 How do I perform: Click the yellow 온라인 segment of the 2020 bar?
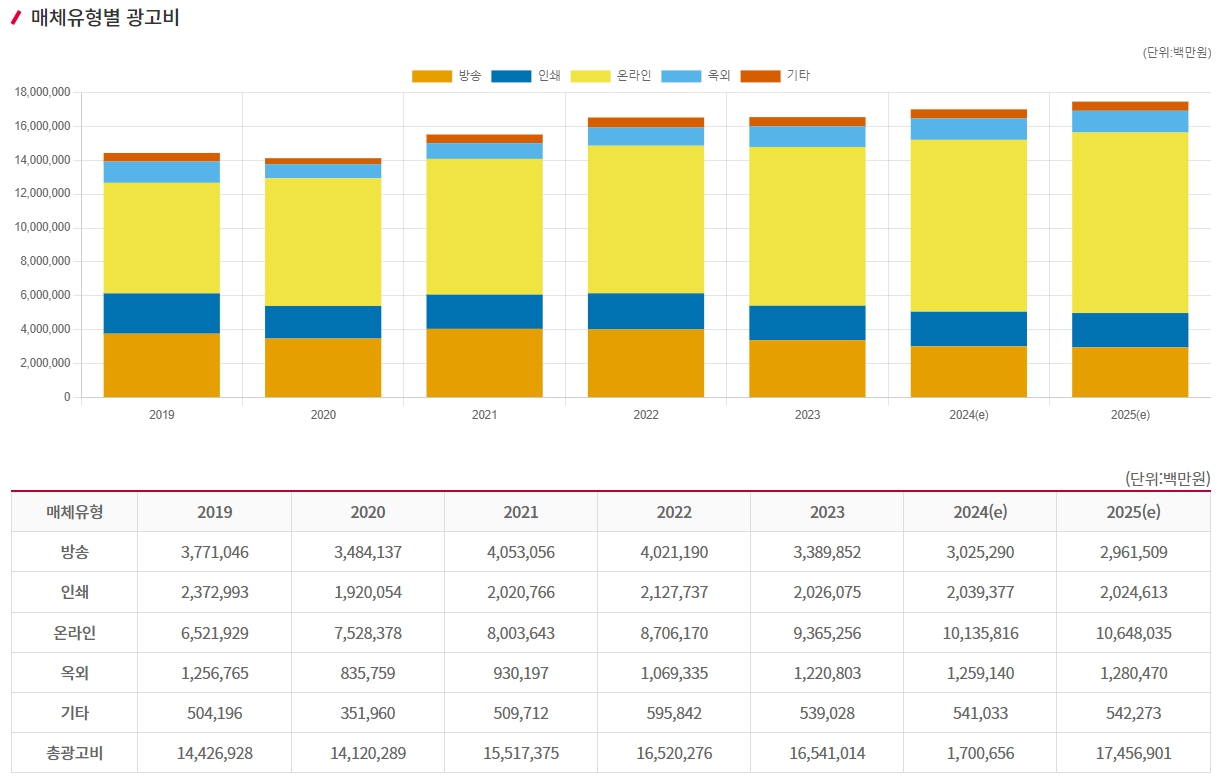[x=323, y=241]
